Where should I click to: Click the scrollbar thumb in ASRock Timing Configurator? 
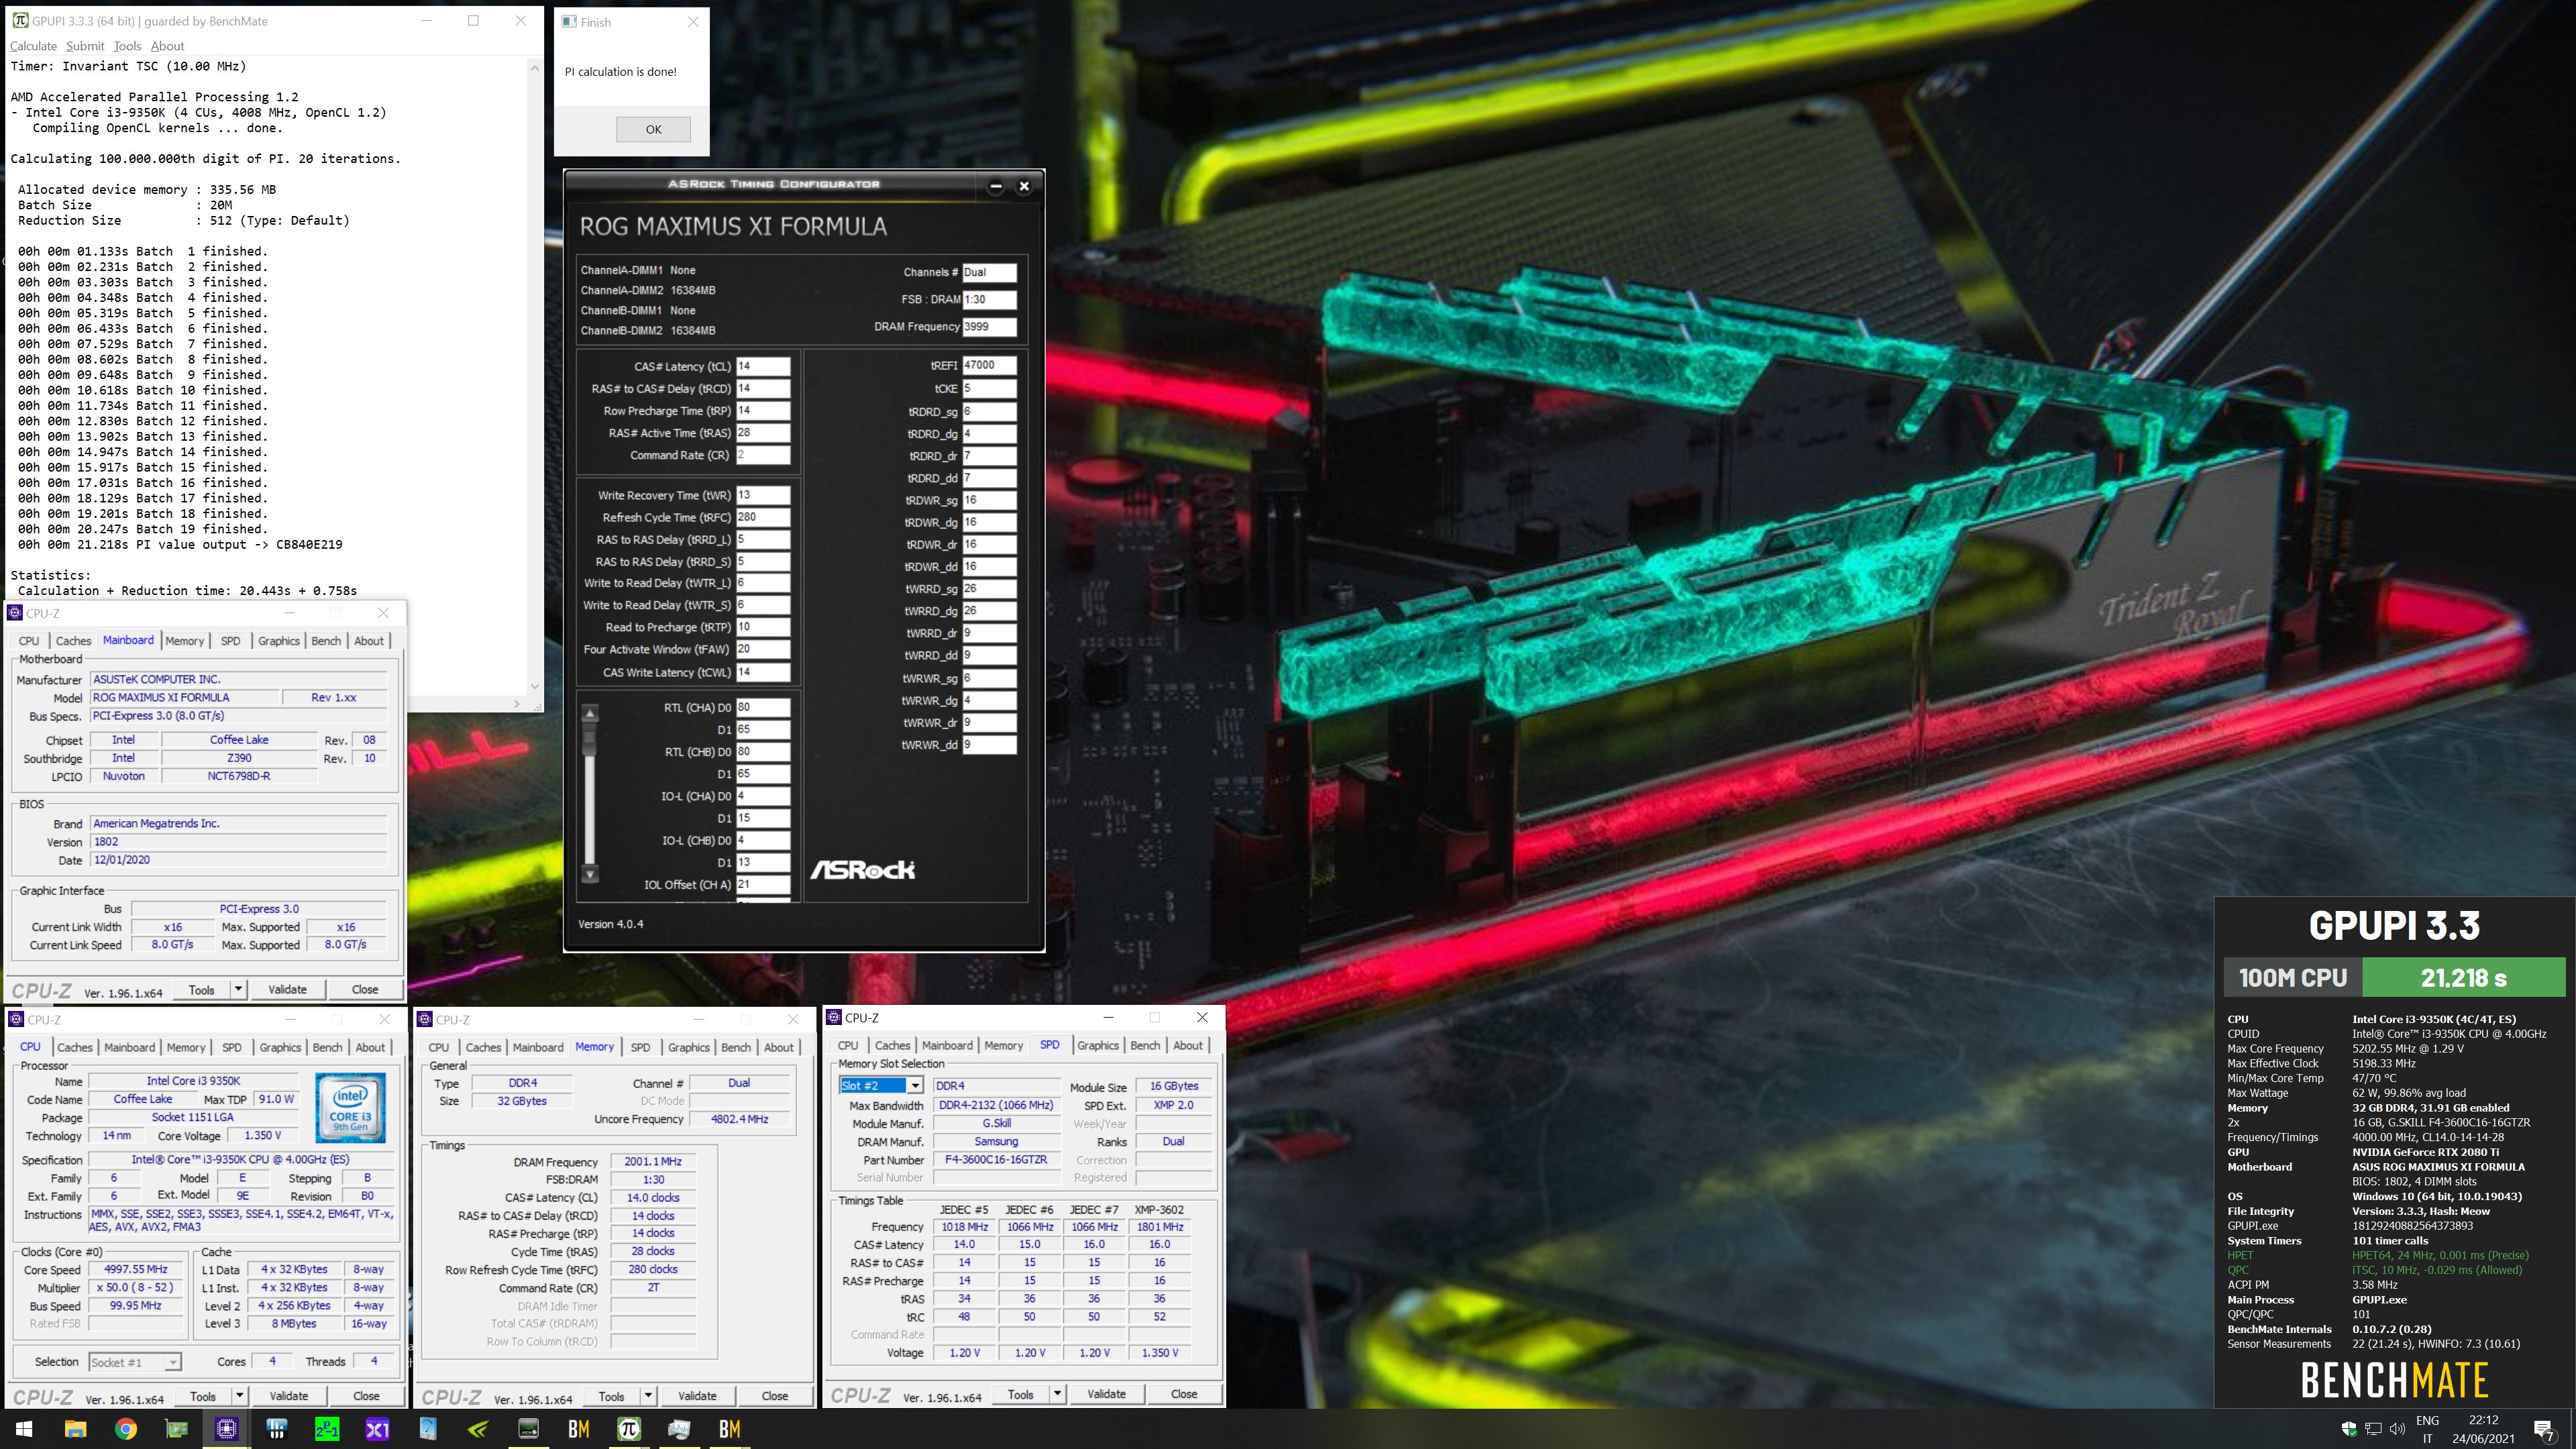[590, 740]
